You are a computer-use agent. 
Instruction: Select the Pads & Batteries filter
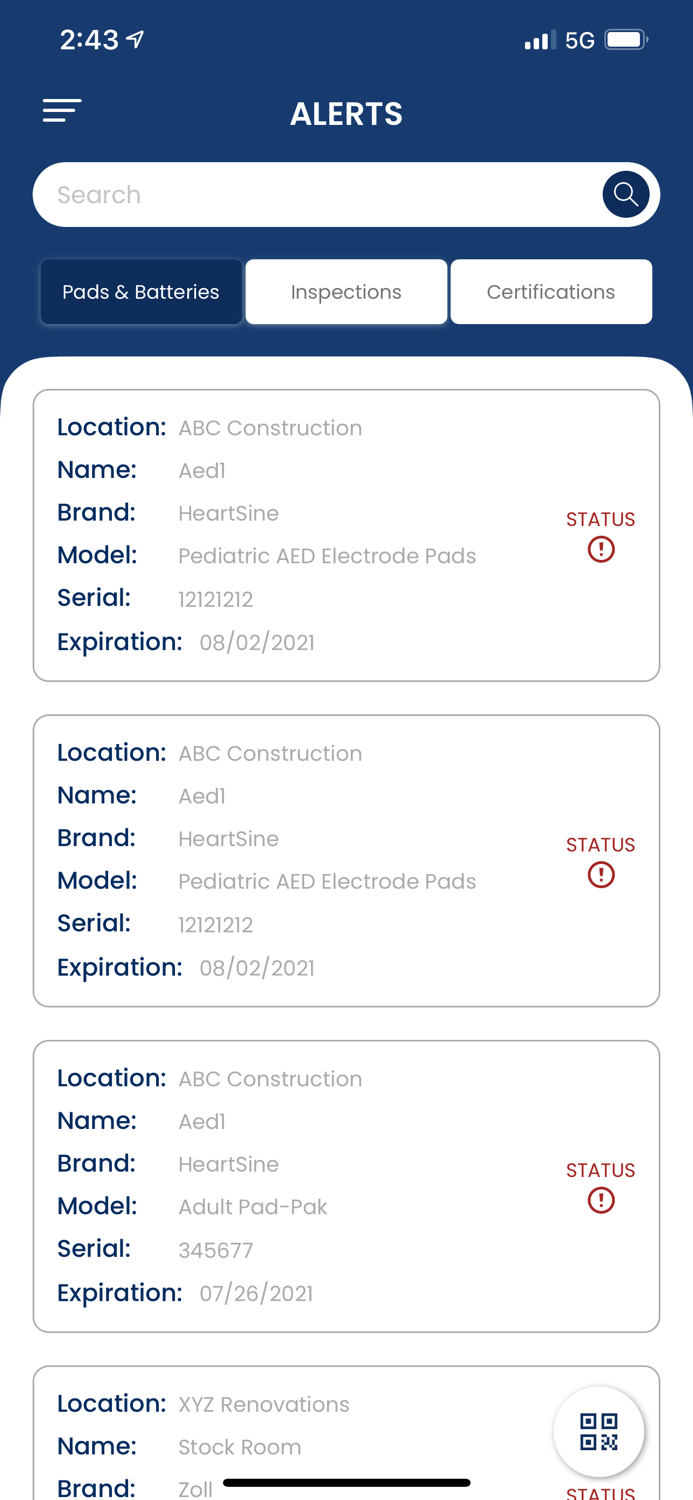(x=141, y=291)
